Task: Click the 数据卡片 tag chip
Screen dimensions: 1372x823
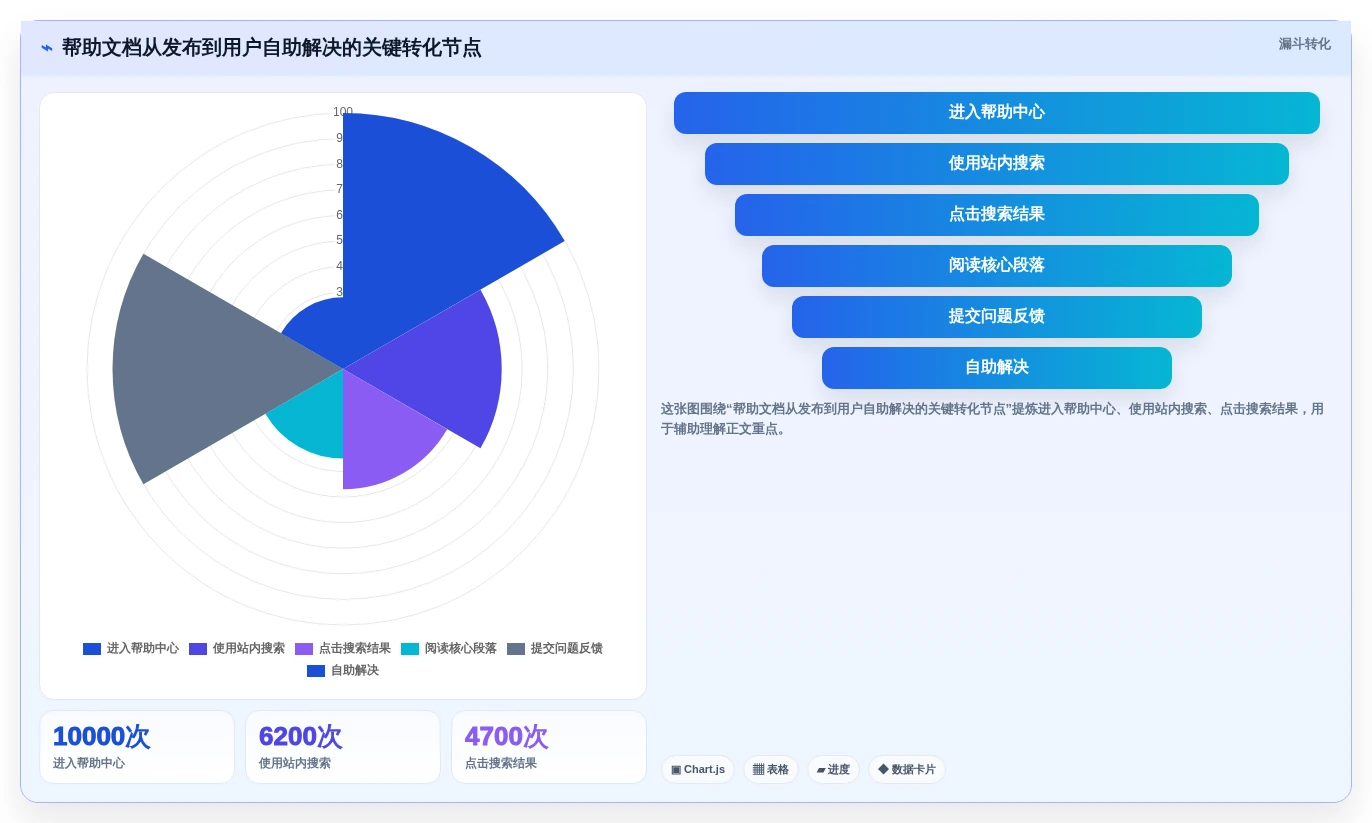Action: pyautogui.click(x=907, y=770)
